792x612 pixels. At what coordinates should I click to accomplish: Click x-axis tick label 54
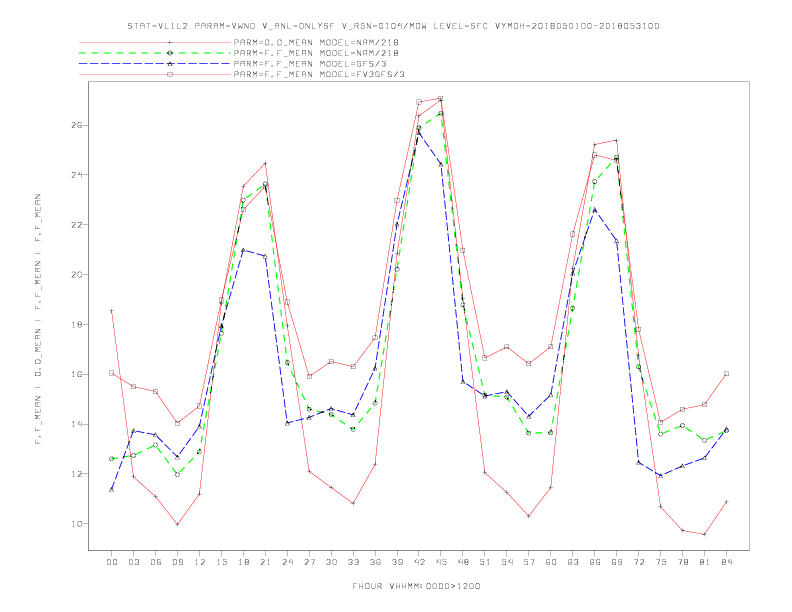[x=507, y=562]
